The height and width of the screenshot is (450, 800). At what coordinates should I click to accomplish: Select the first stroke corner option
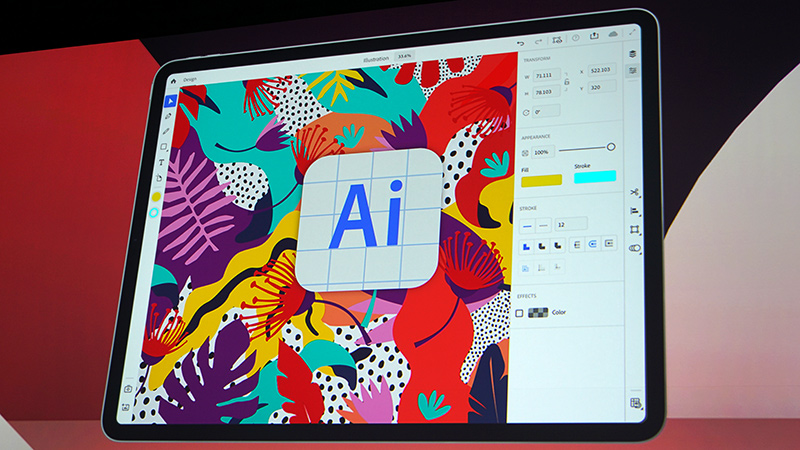(527, 247)
